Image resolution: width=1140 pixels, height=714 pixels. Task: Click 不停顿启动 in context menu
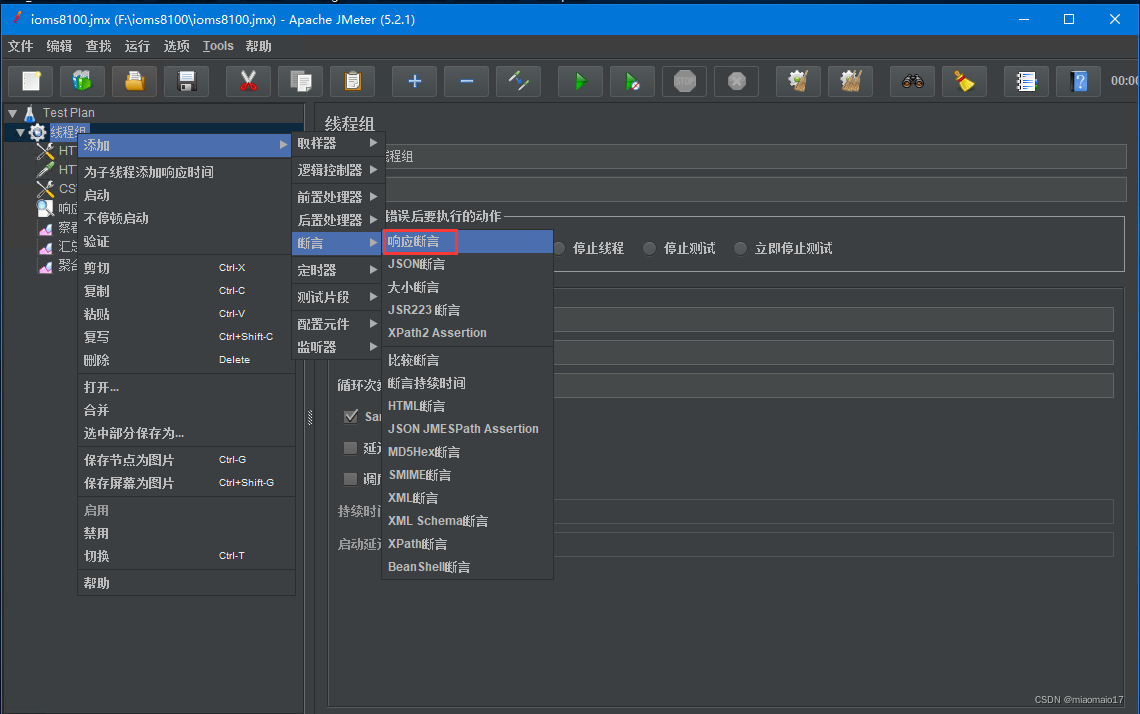(x=185, y=218)
